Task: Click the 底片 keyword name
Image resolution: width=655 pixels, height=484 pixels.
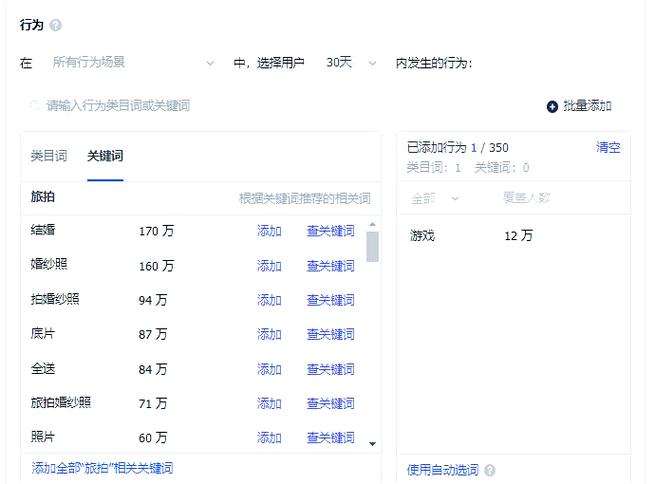Action: tap(43, 333)
